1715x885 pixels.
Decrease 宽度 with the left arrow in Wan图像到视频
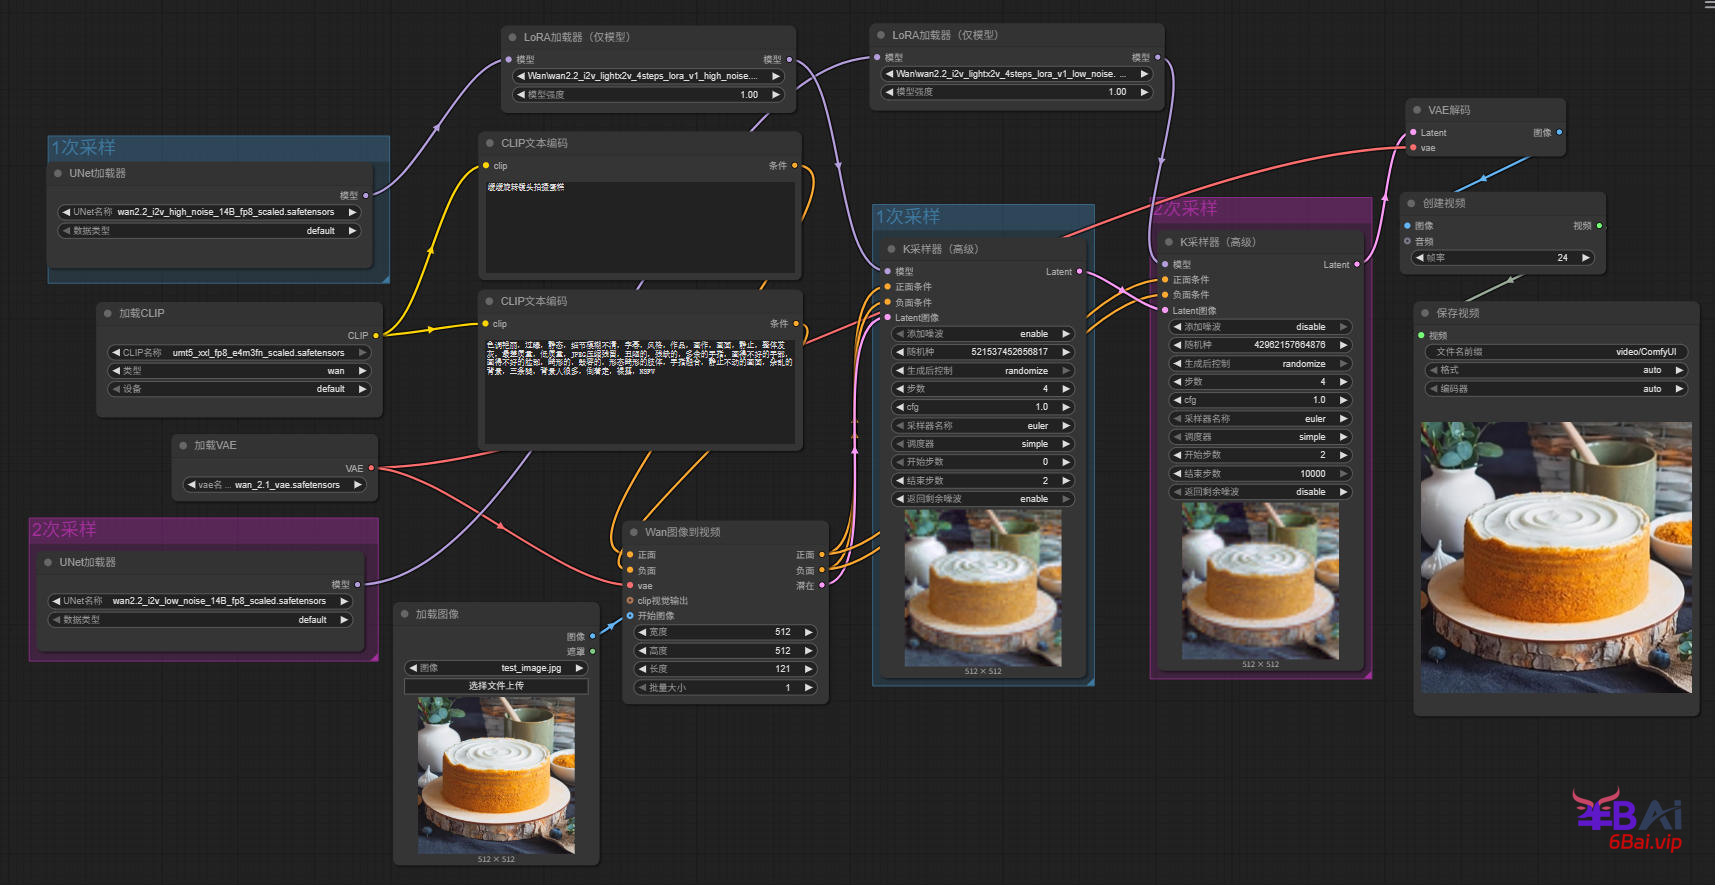coord(642,632)
